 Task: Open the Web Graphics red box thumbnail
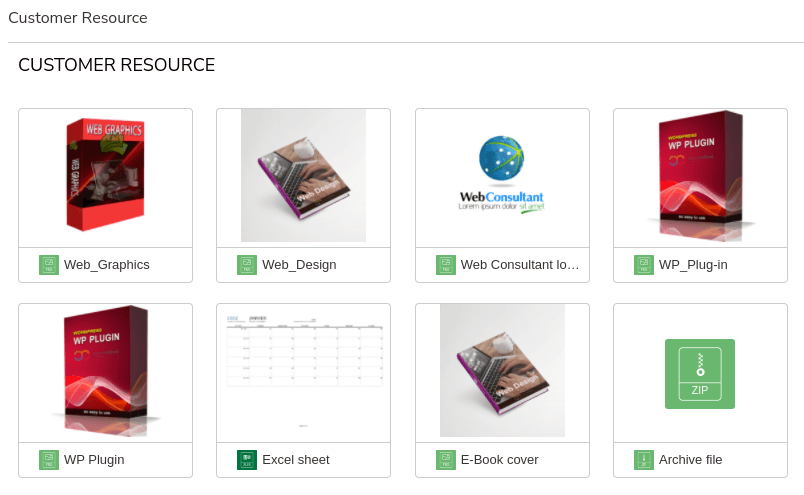click(105, 176)
